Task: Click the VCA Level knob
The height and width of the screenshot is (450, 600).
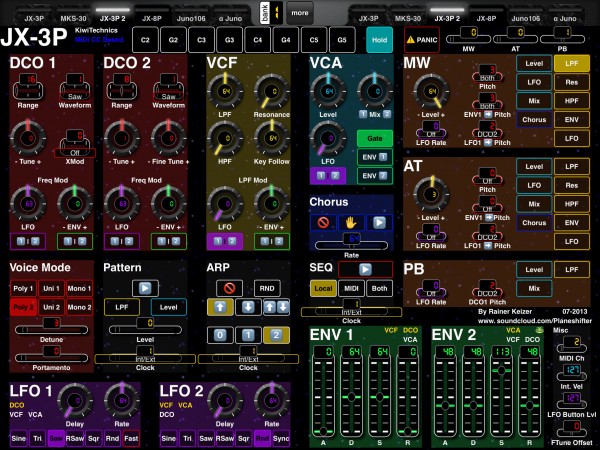Action: pos(328,92)
